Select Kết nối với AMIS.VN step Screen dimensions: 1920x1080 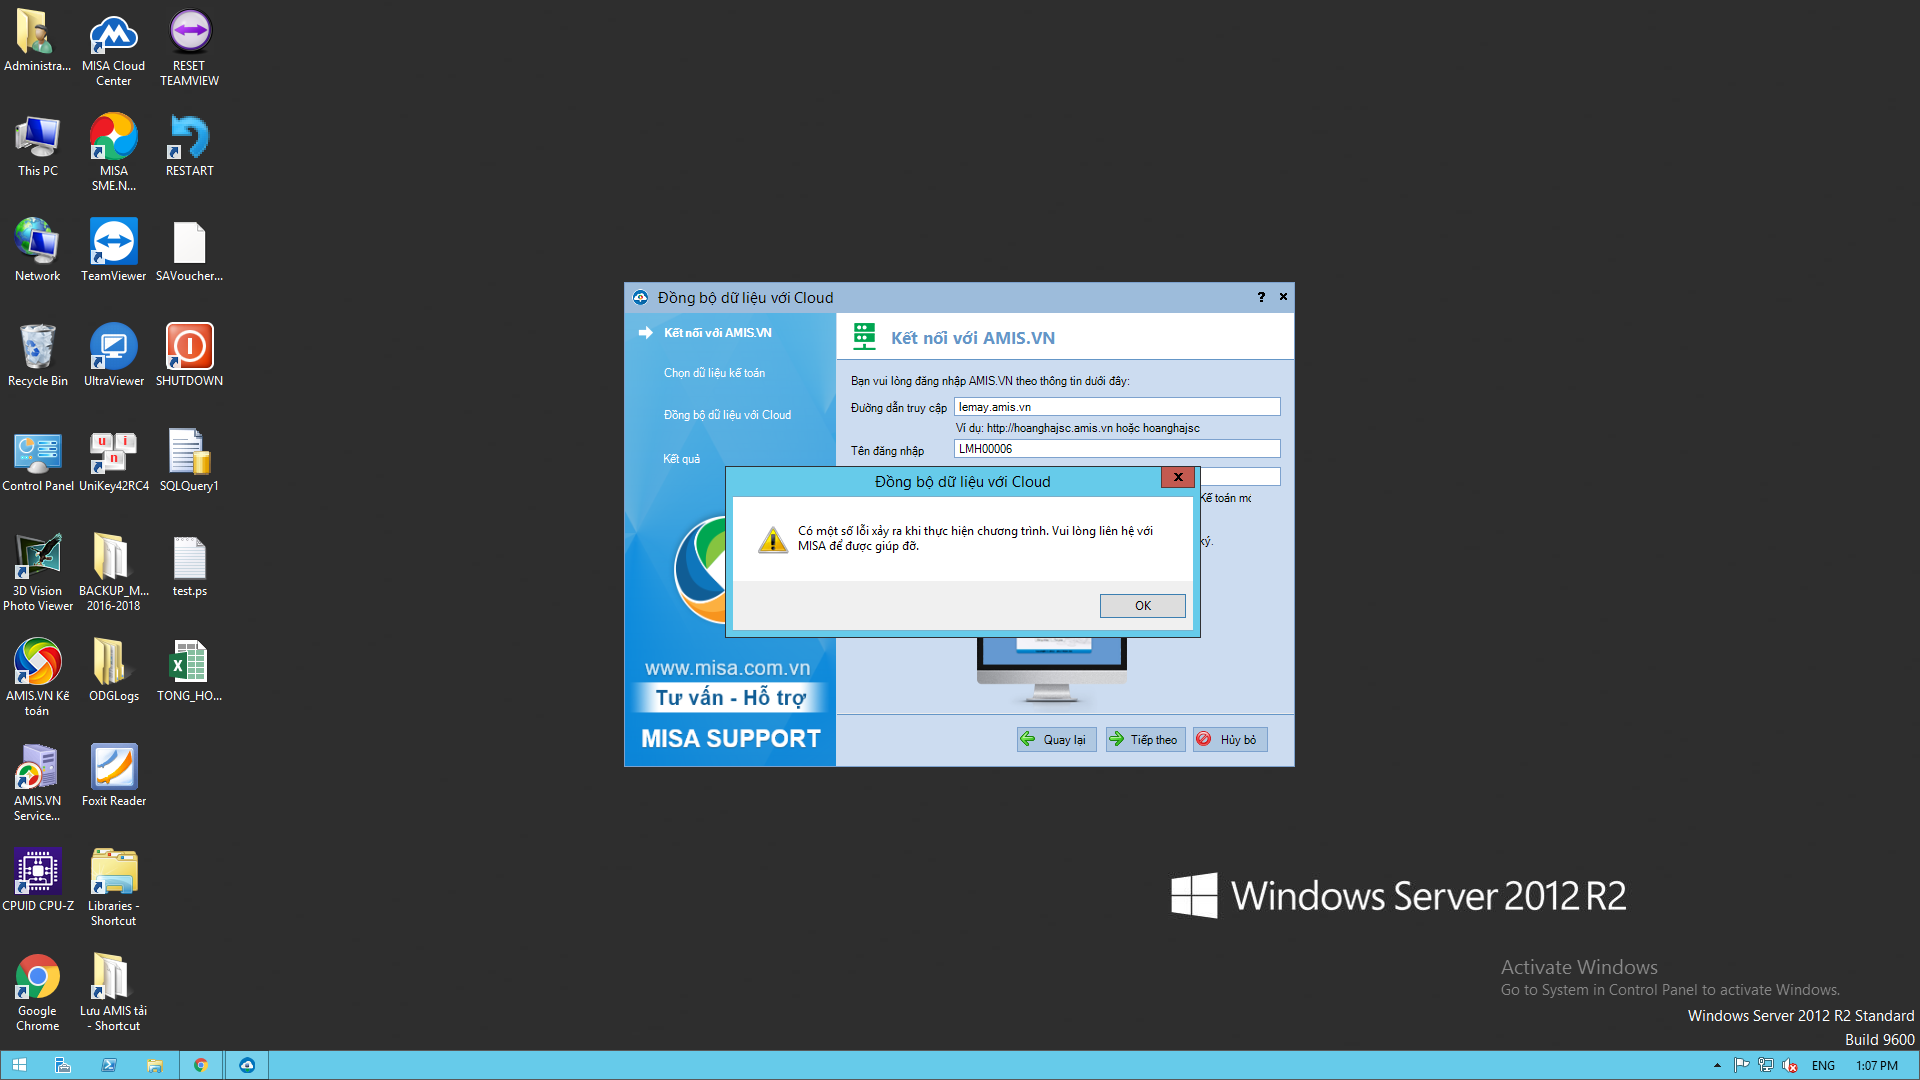coord(717,333)
